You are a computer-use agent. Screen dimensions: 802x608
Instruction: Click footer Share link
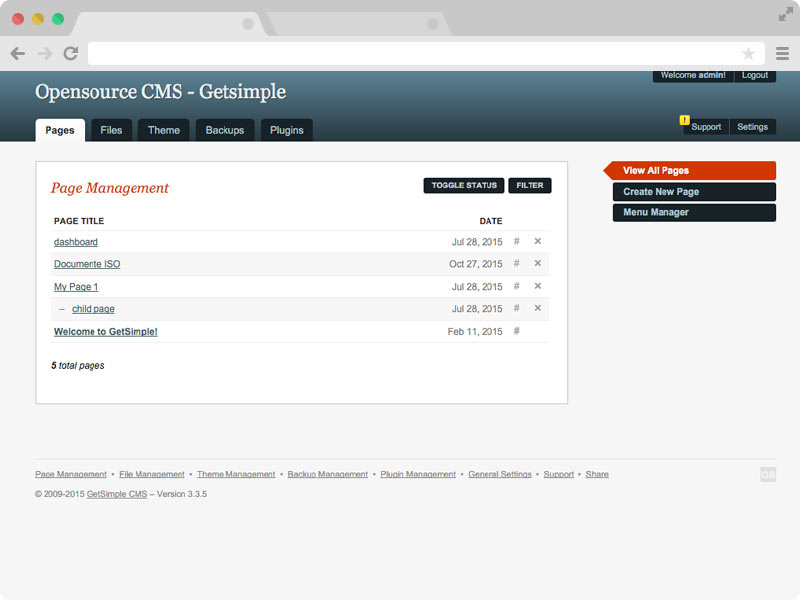tap(597, 475)
